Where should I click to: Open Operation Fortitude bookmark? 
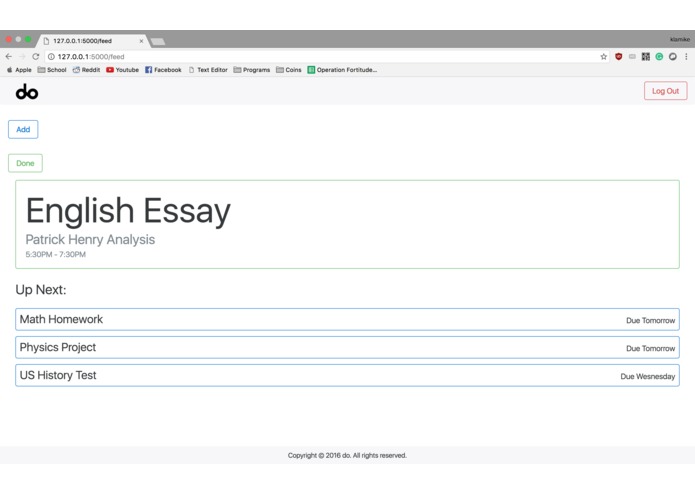(x=342, y=70)
